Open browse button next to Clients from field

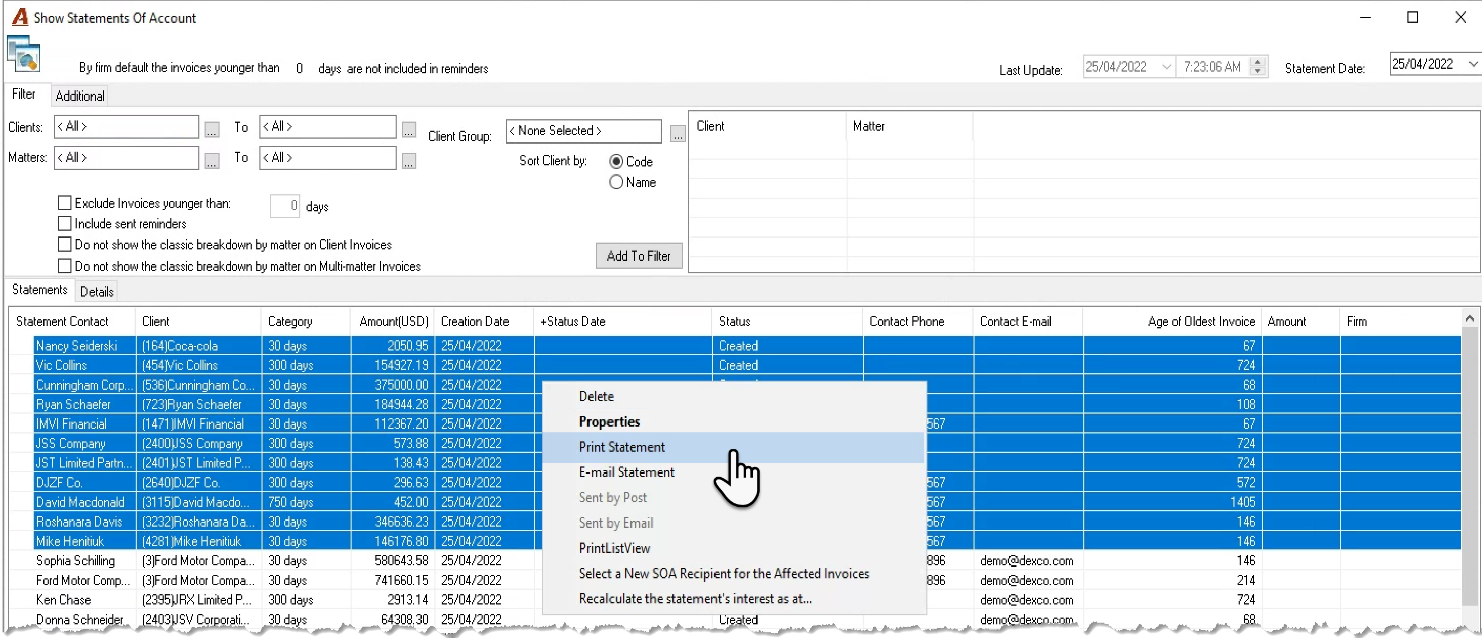[211, 129]
